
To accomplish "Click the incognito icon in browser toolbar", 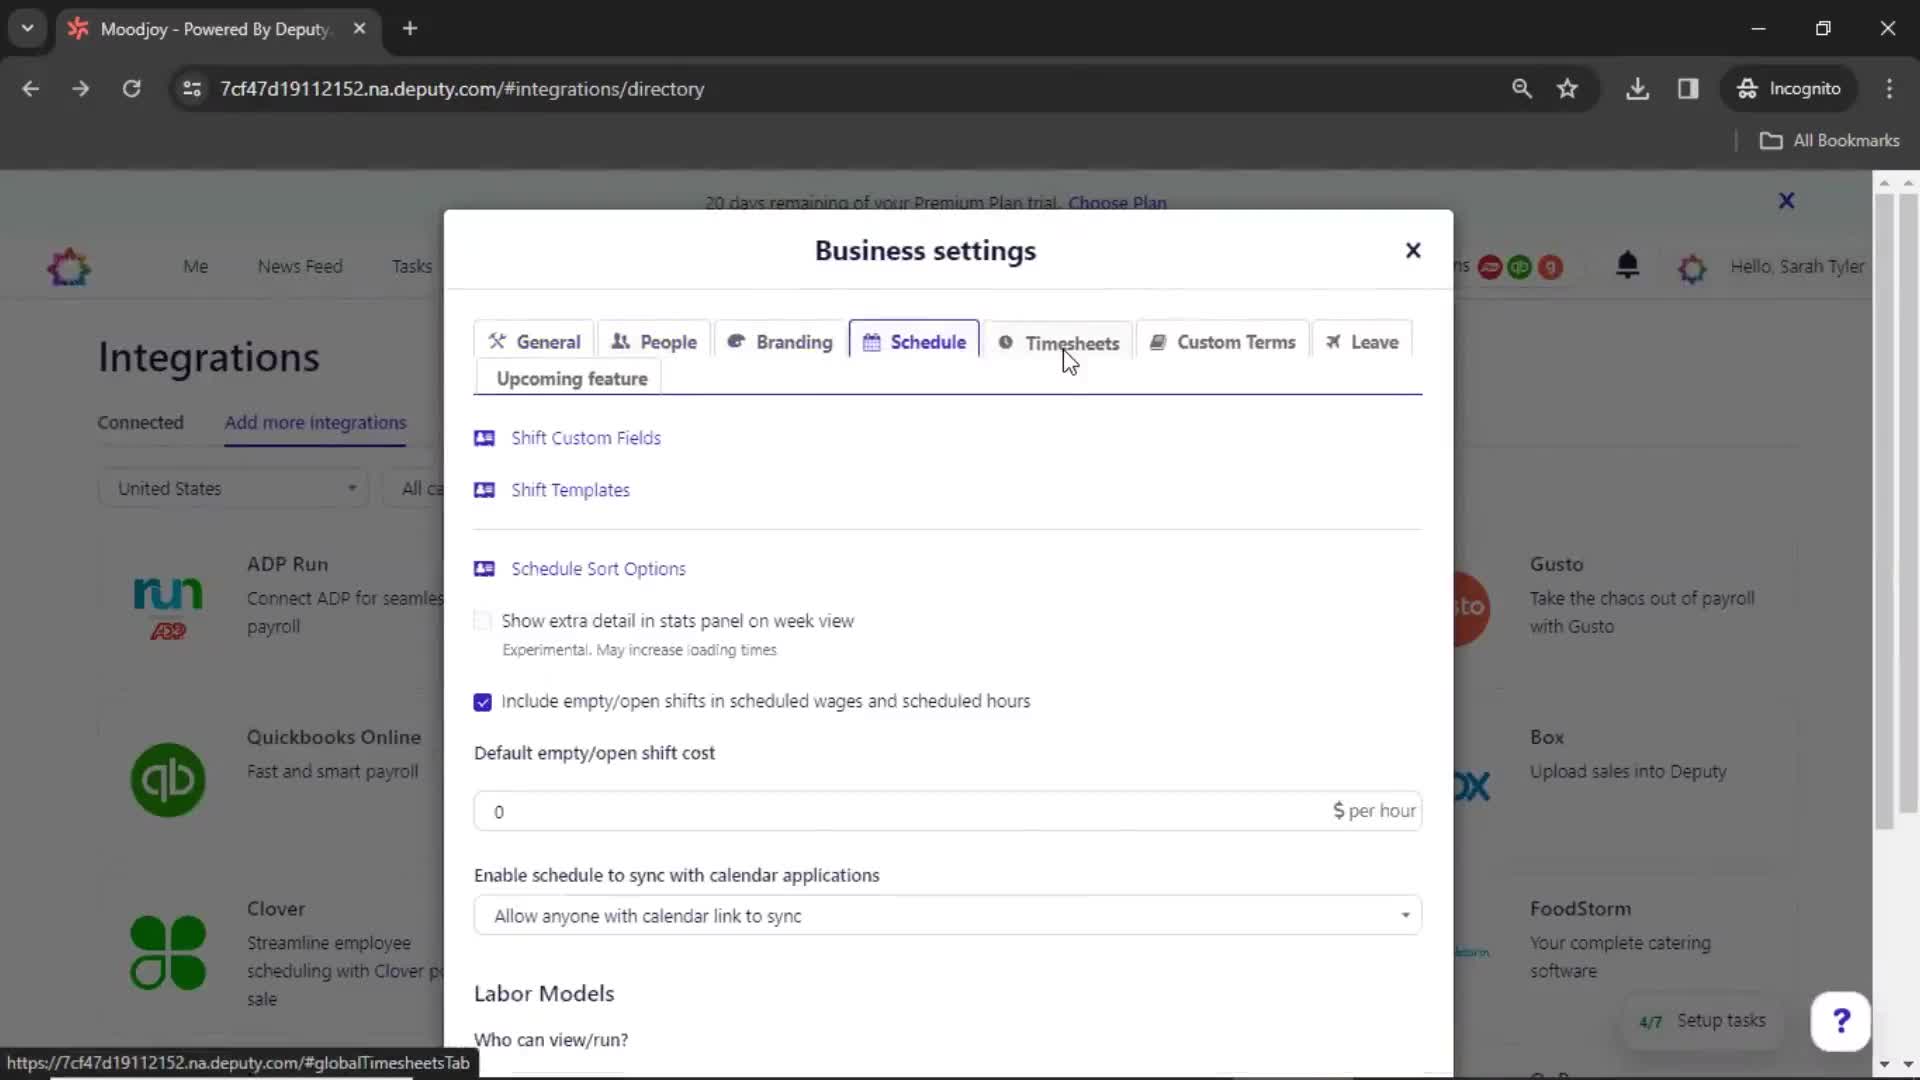I will [x=1745, y=88].
